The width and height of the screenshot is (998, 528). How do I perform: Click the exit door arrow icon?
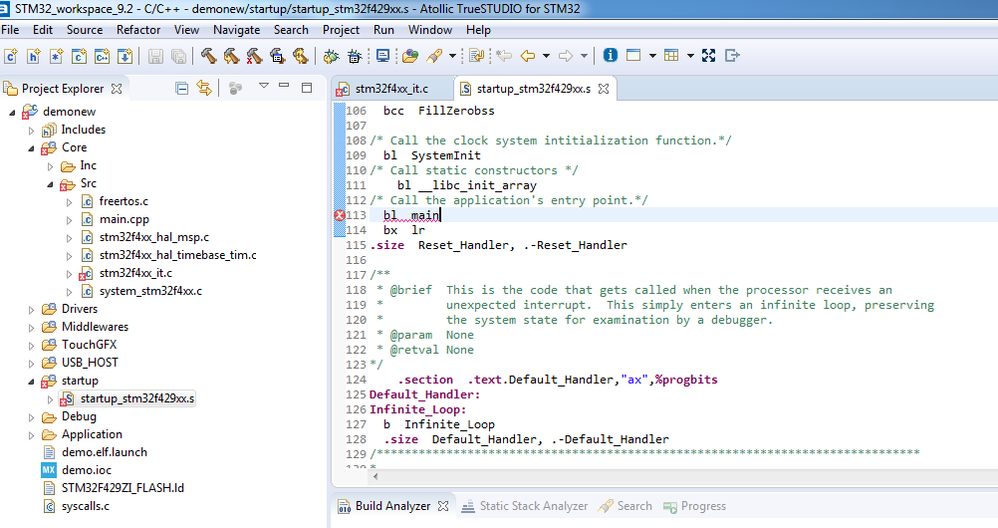pos(733,55)
